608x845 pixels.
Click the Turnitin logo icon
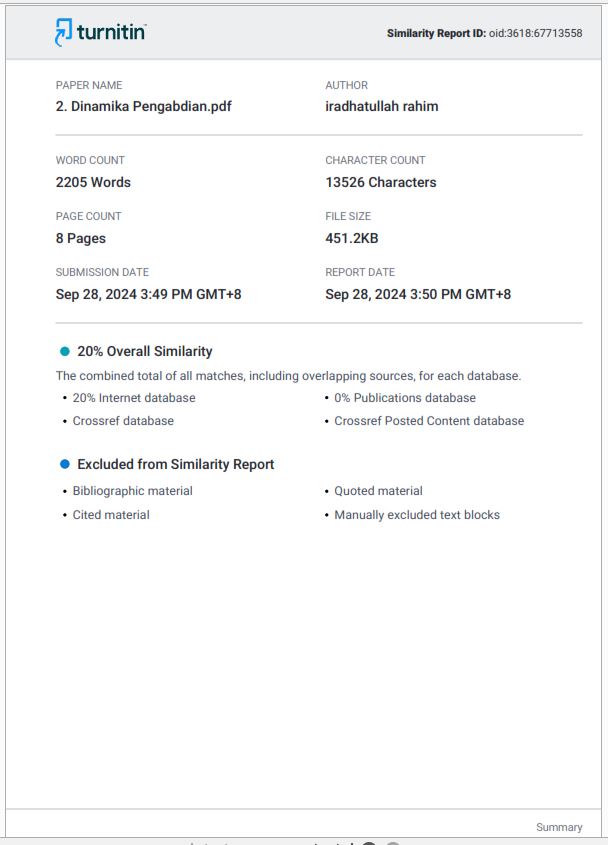tap(63, 32)
